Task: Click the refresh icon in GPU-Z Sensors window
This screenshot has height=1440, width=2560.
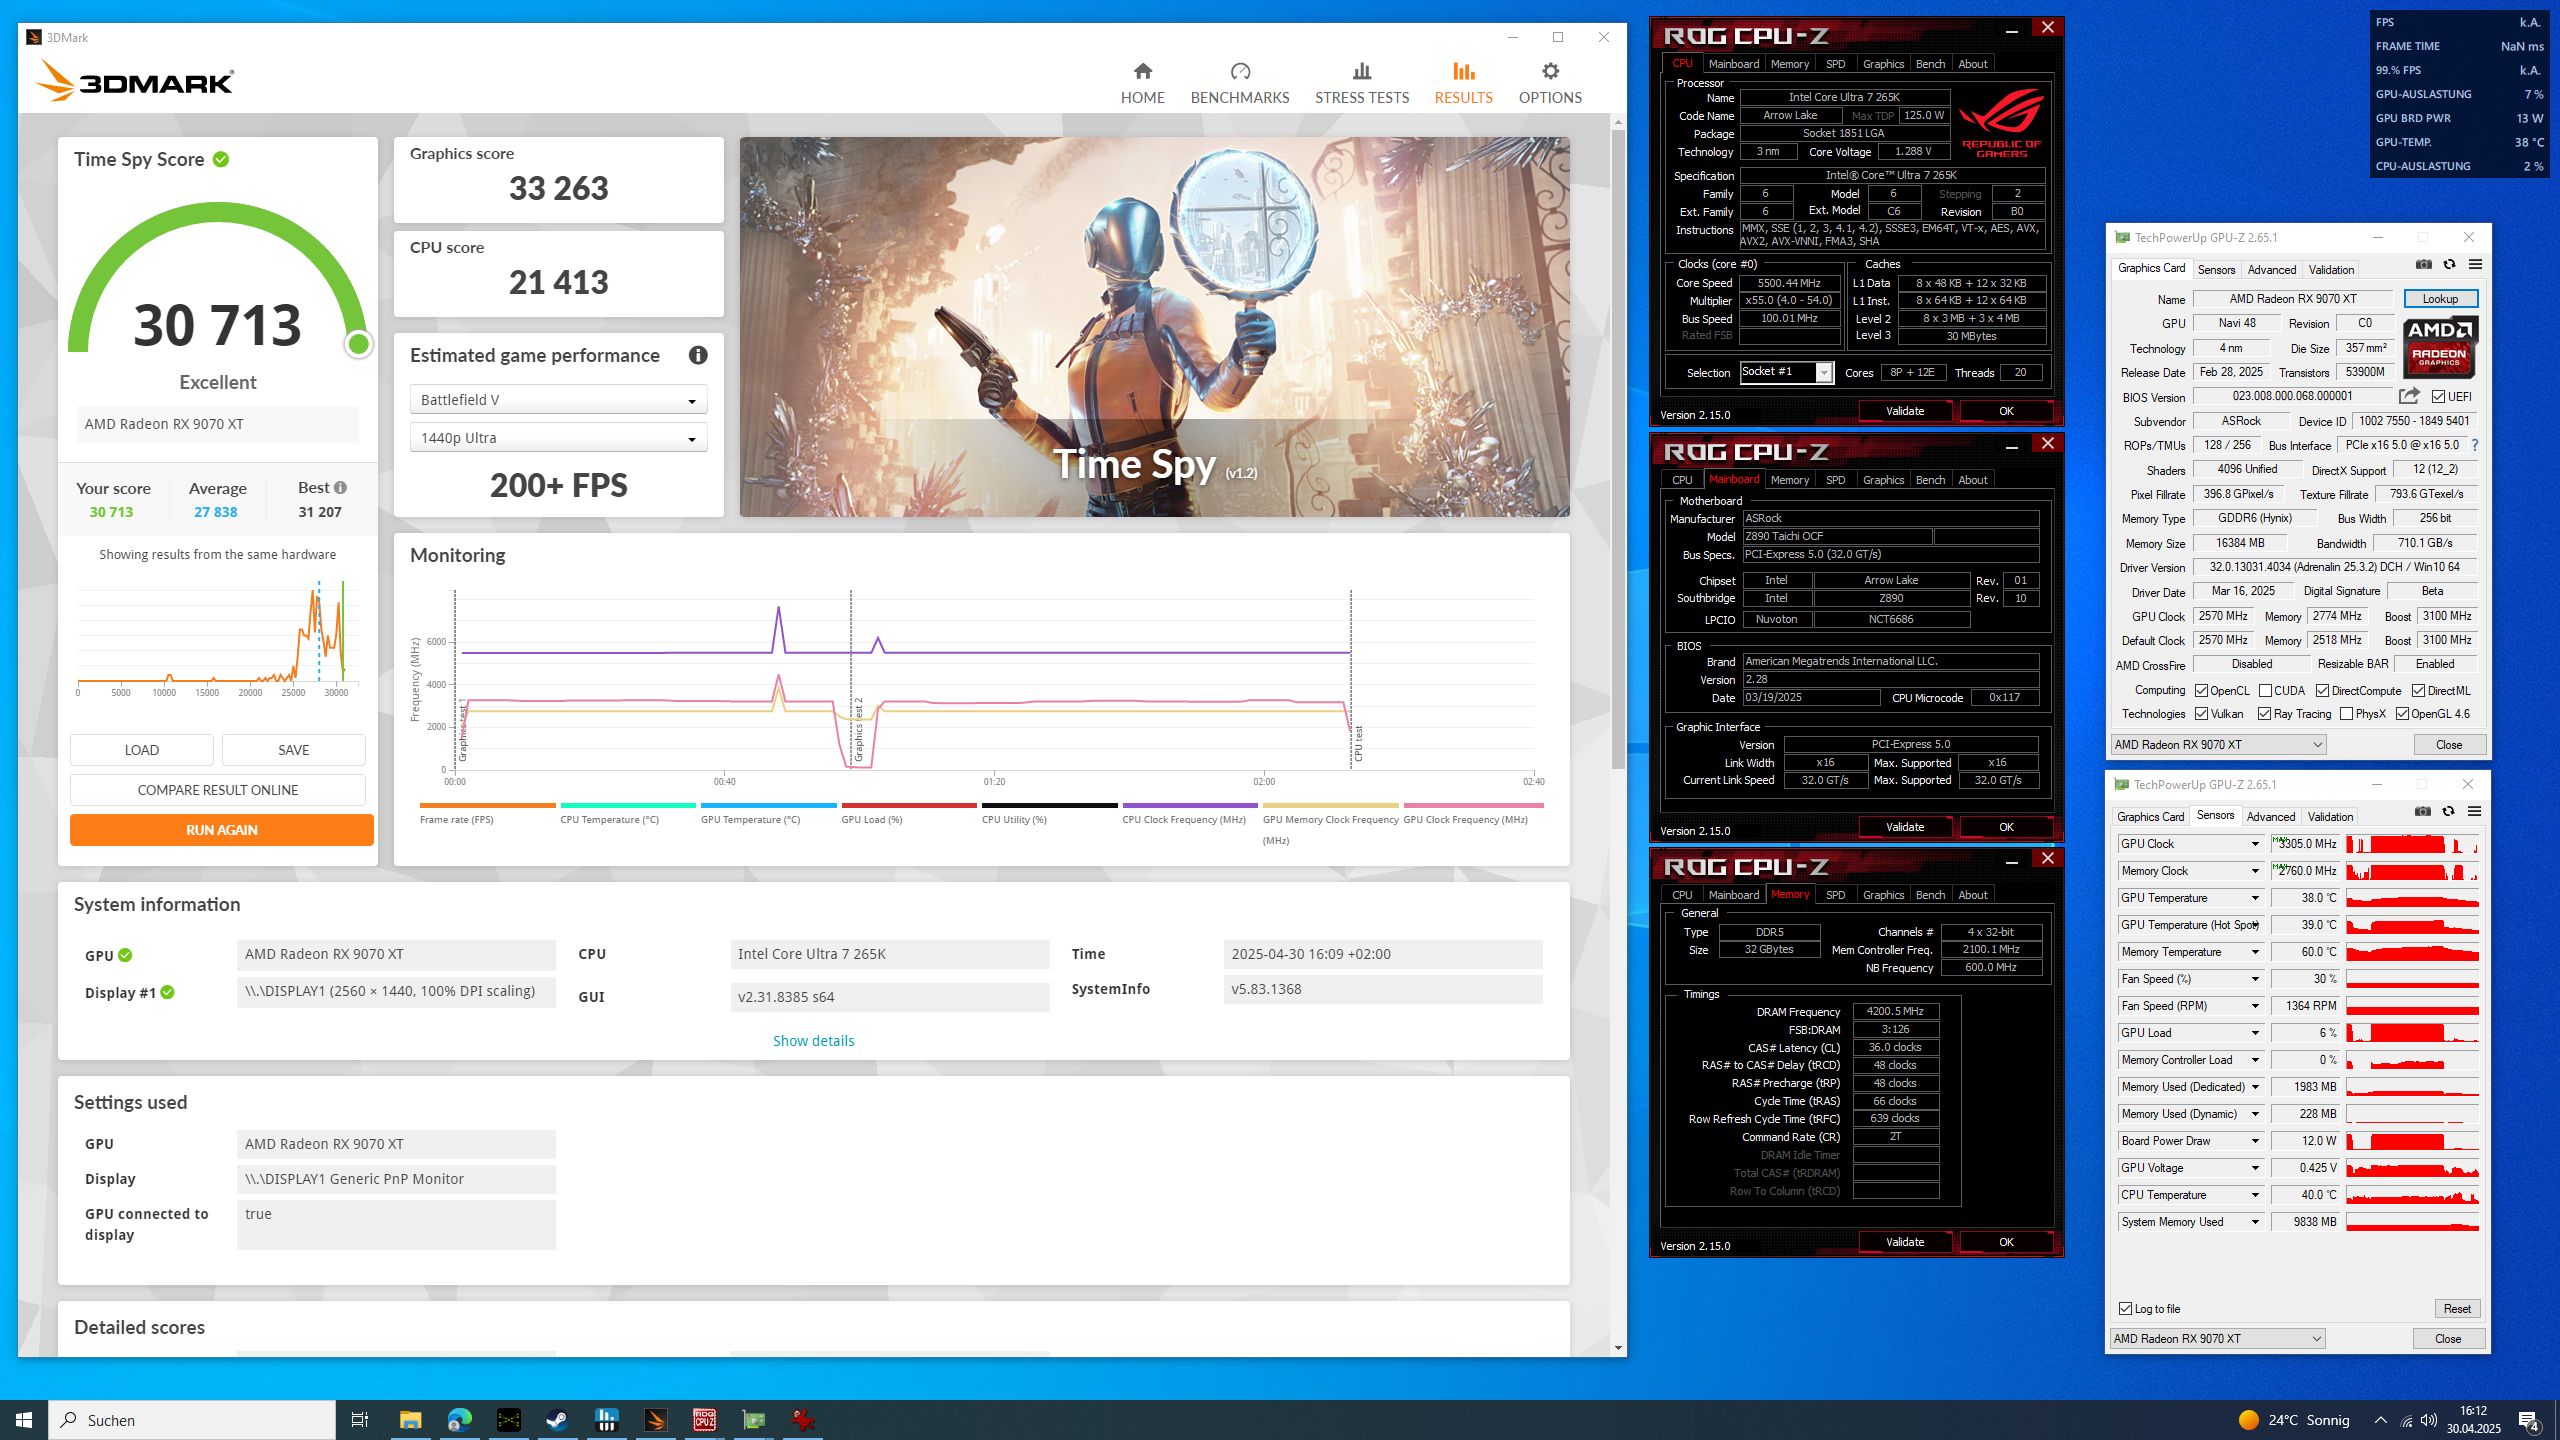Action: [2448, 812]
